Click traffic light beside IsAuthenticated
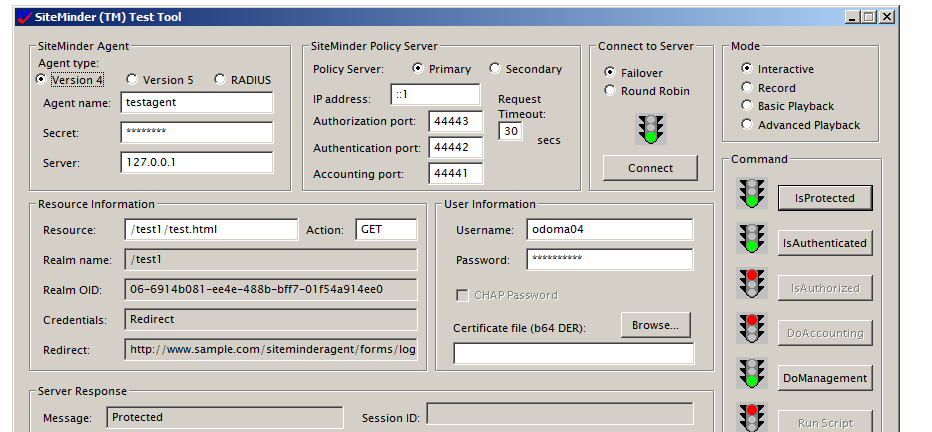This screenshot has height=432, width=932. 752,238
